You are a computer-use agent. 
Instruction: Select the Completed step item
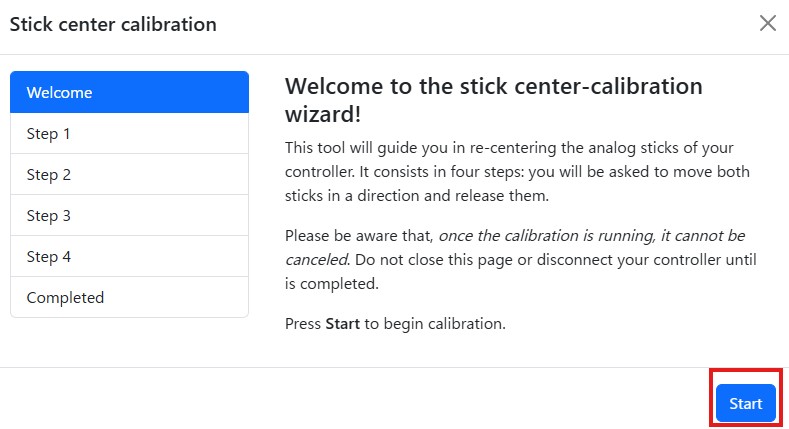[129, 297]
